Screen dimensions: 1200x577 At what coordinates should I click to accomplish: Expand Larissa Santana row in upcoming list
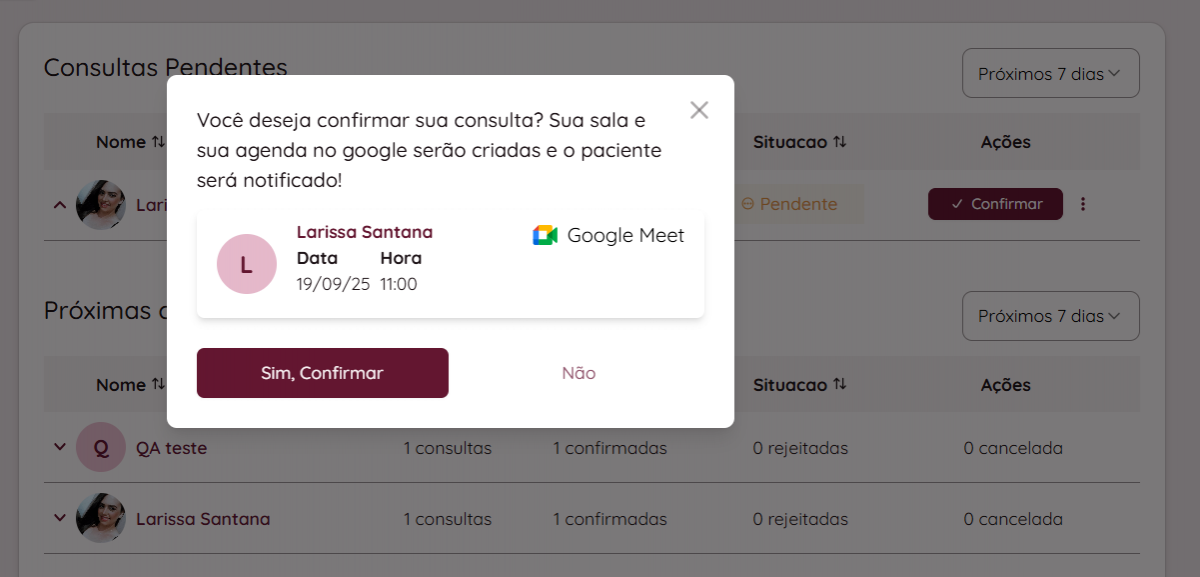[x=60, y=518]
